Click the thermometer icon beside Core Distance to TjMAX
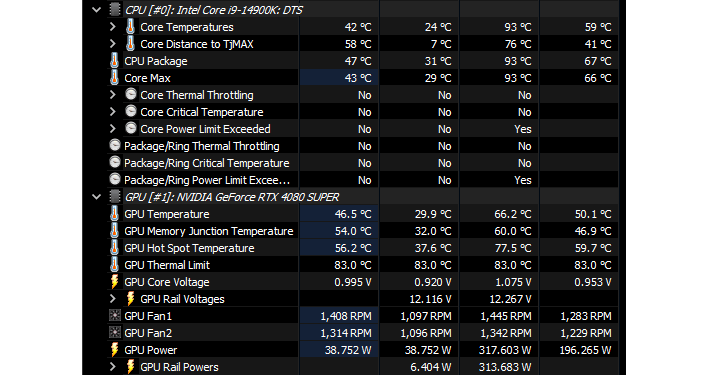Screen dimensions: 708x375 [x=130, y=44]
